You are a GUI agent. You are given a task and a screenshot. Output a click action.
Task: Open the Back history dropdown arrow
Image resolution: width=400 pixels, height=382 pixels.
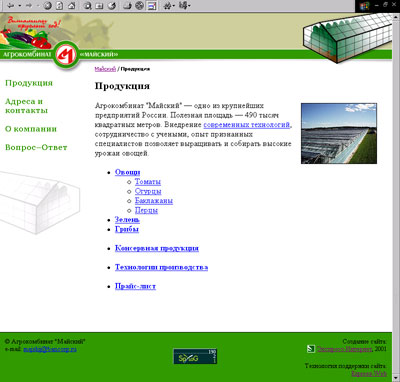pos(19,6)
